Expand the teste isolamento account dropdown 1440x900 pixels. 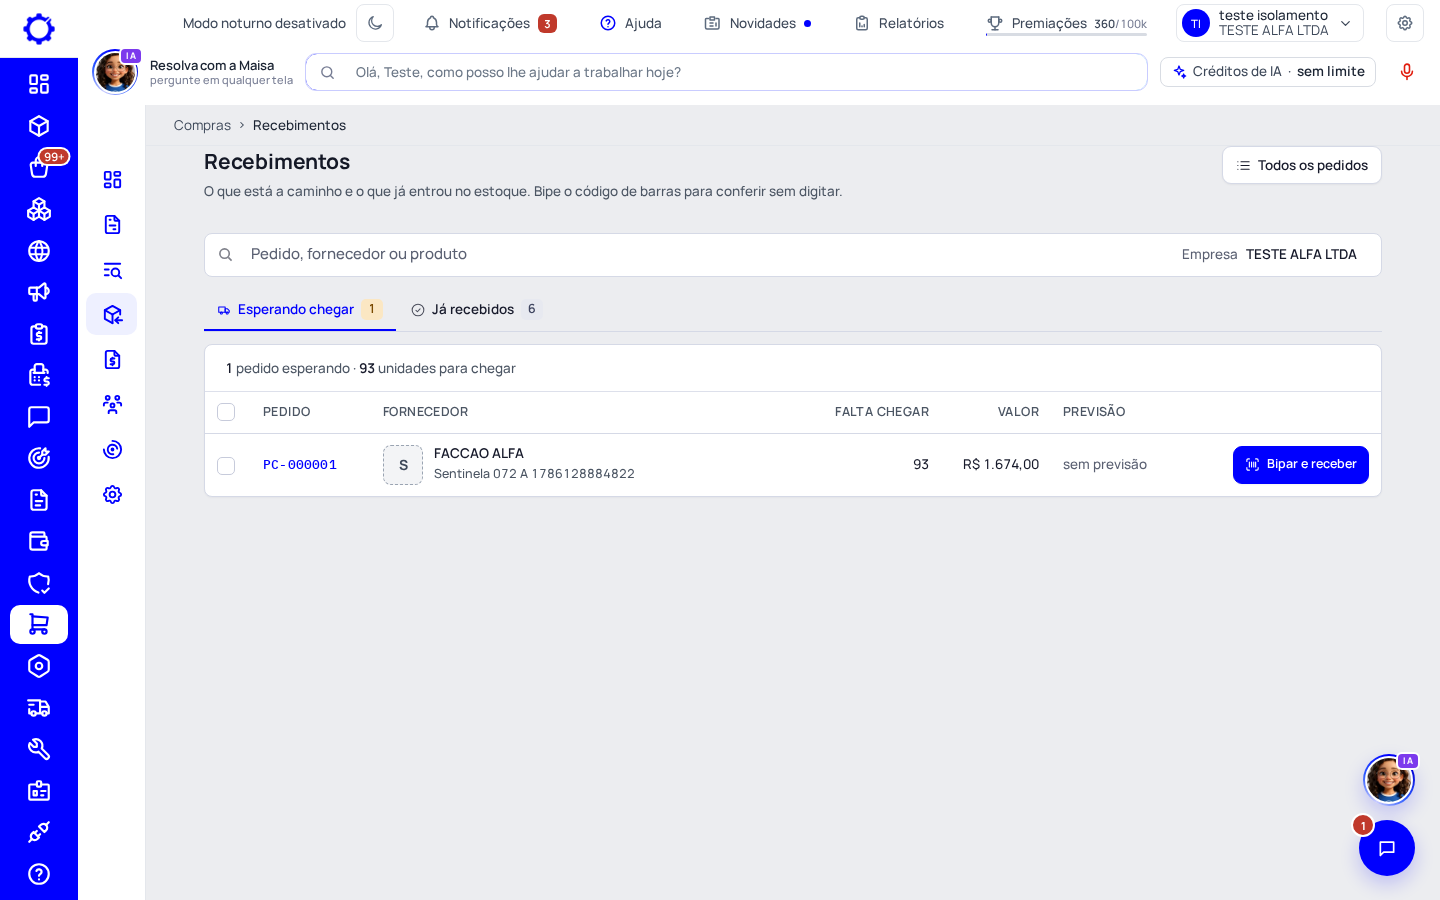tap(1270, 23)
